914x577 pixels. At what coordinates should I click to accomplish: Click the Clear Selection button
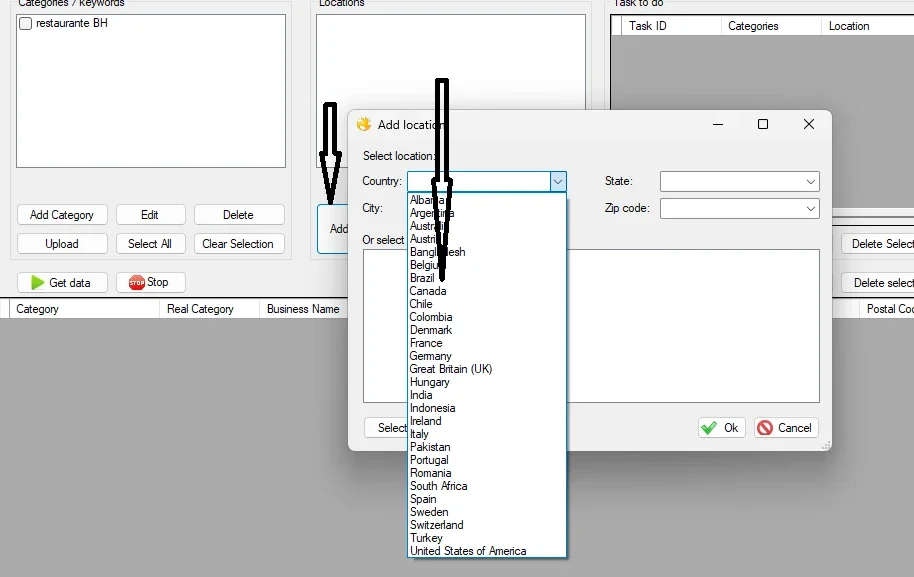click(x=239, y=244)
